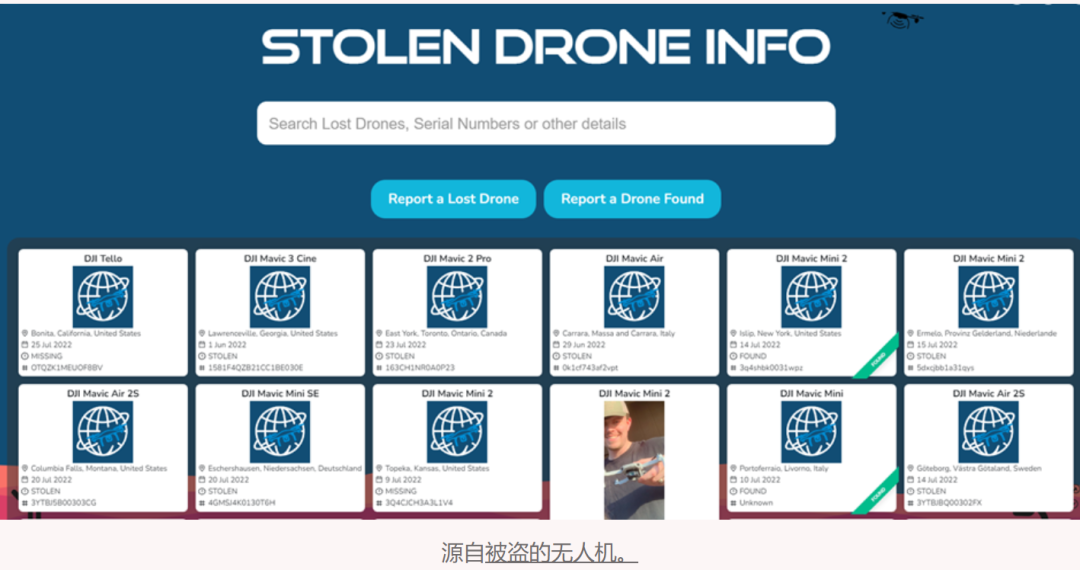This screenshot has height=570, width=1080.
Task: Click the Carrara, Massa and Carrara, Italy location
Action: coord(619,333)
